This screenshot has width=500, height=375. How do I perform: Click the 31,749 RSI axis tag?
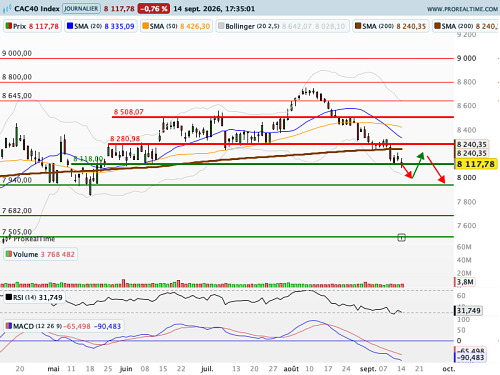[468, 311]
